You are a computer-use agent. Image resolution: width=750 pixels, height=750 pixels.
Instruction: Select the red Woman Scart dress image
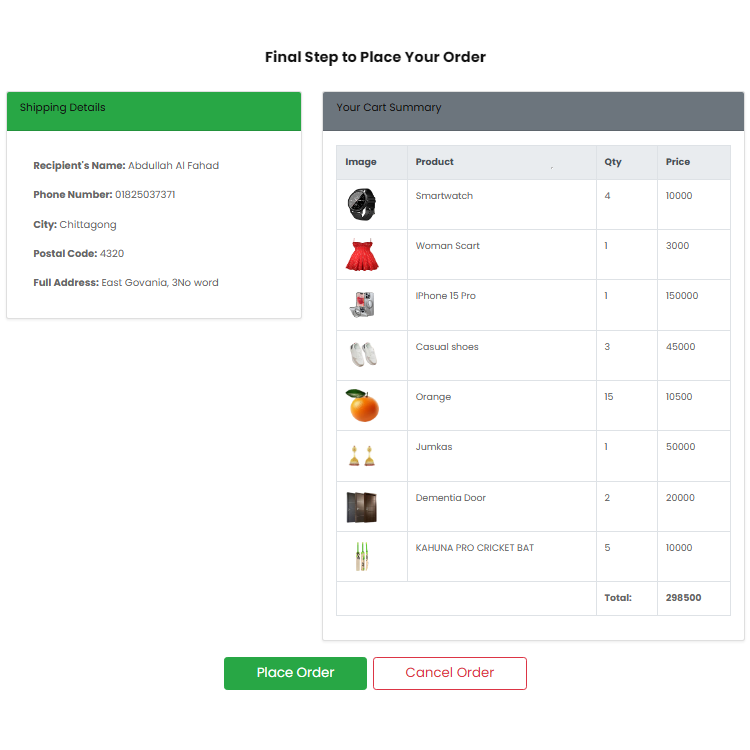(362, 254)
